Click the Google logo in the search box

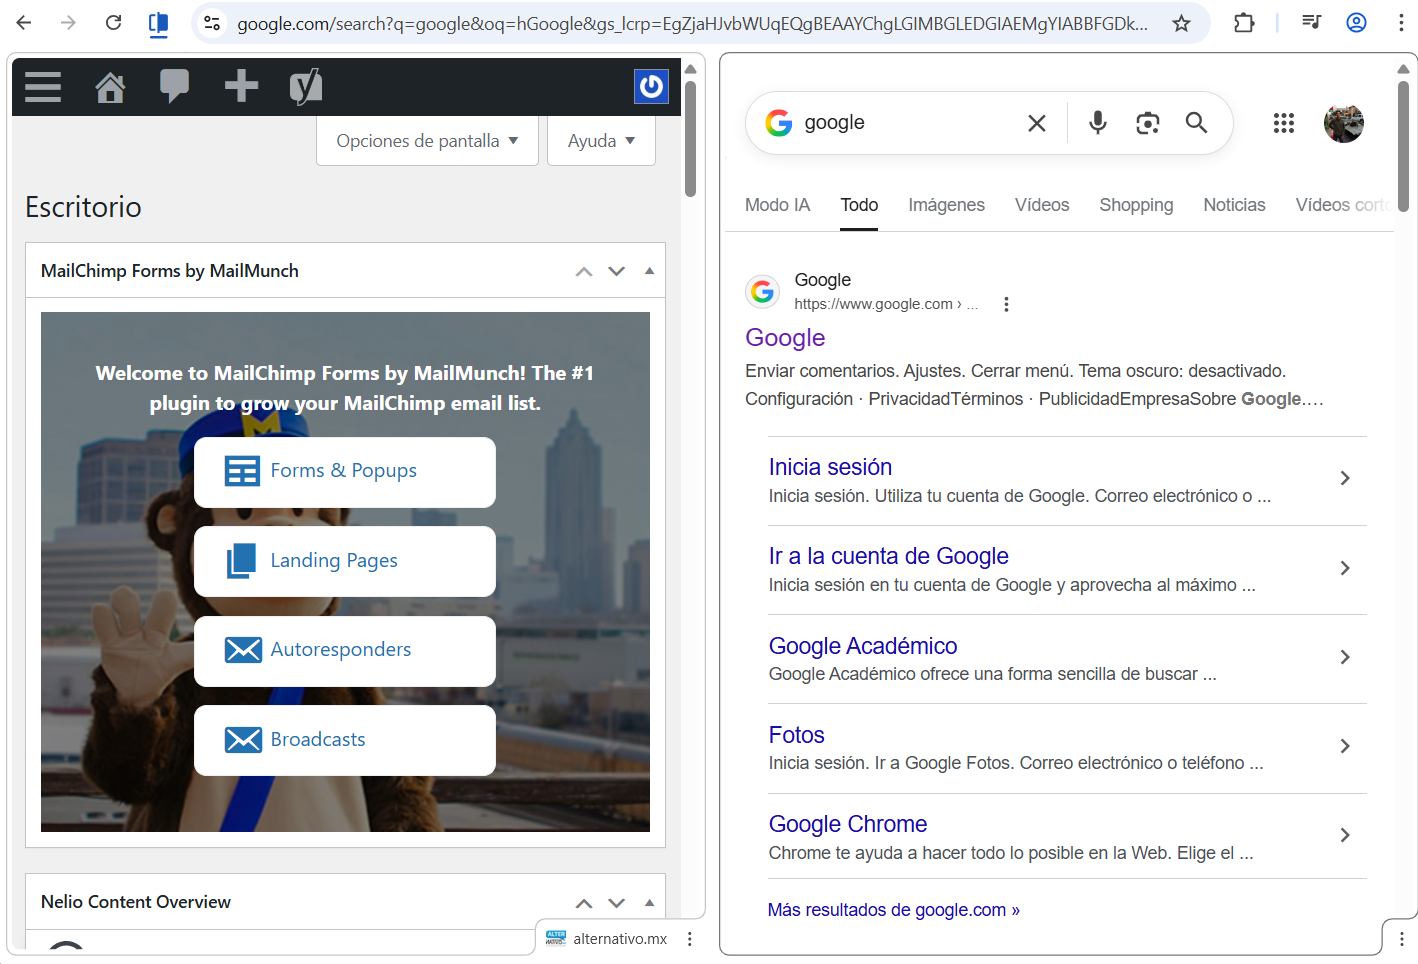point(778,123)
